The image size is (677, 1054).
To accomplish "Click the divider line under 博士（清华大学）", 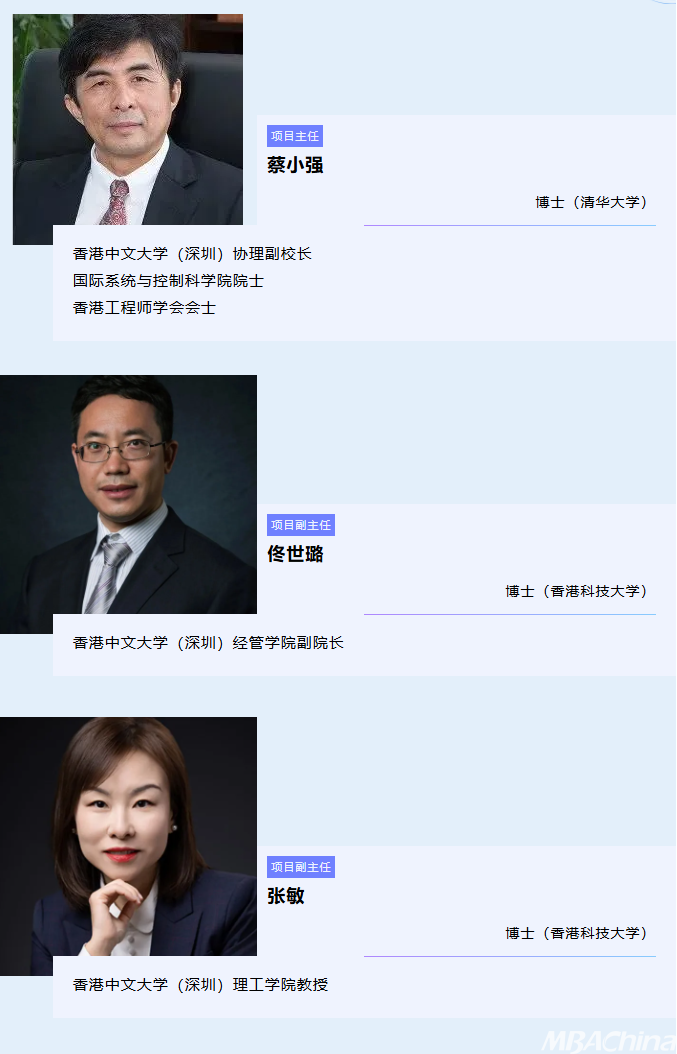I will 510,225.
